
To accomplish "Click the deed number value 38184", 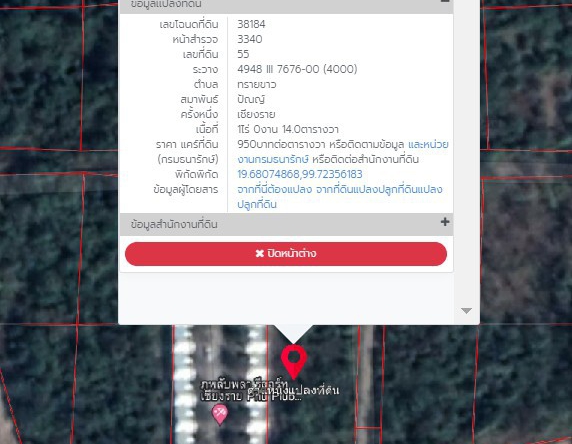I will click(251, 24).
